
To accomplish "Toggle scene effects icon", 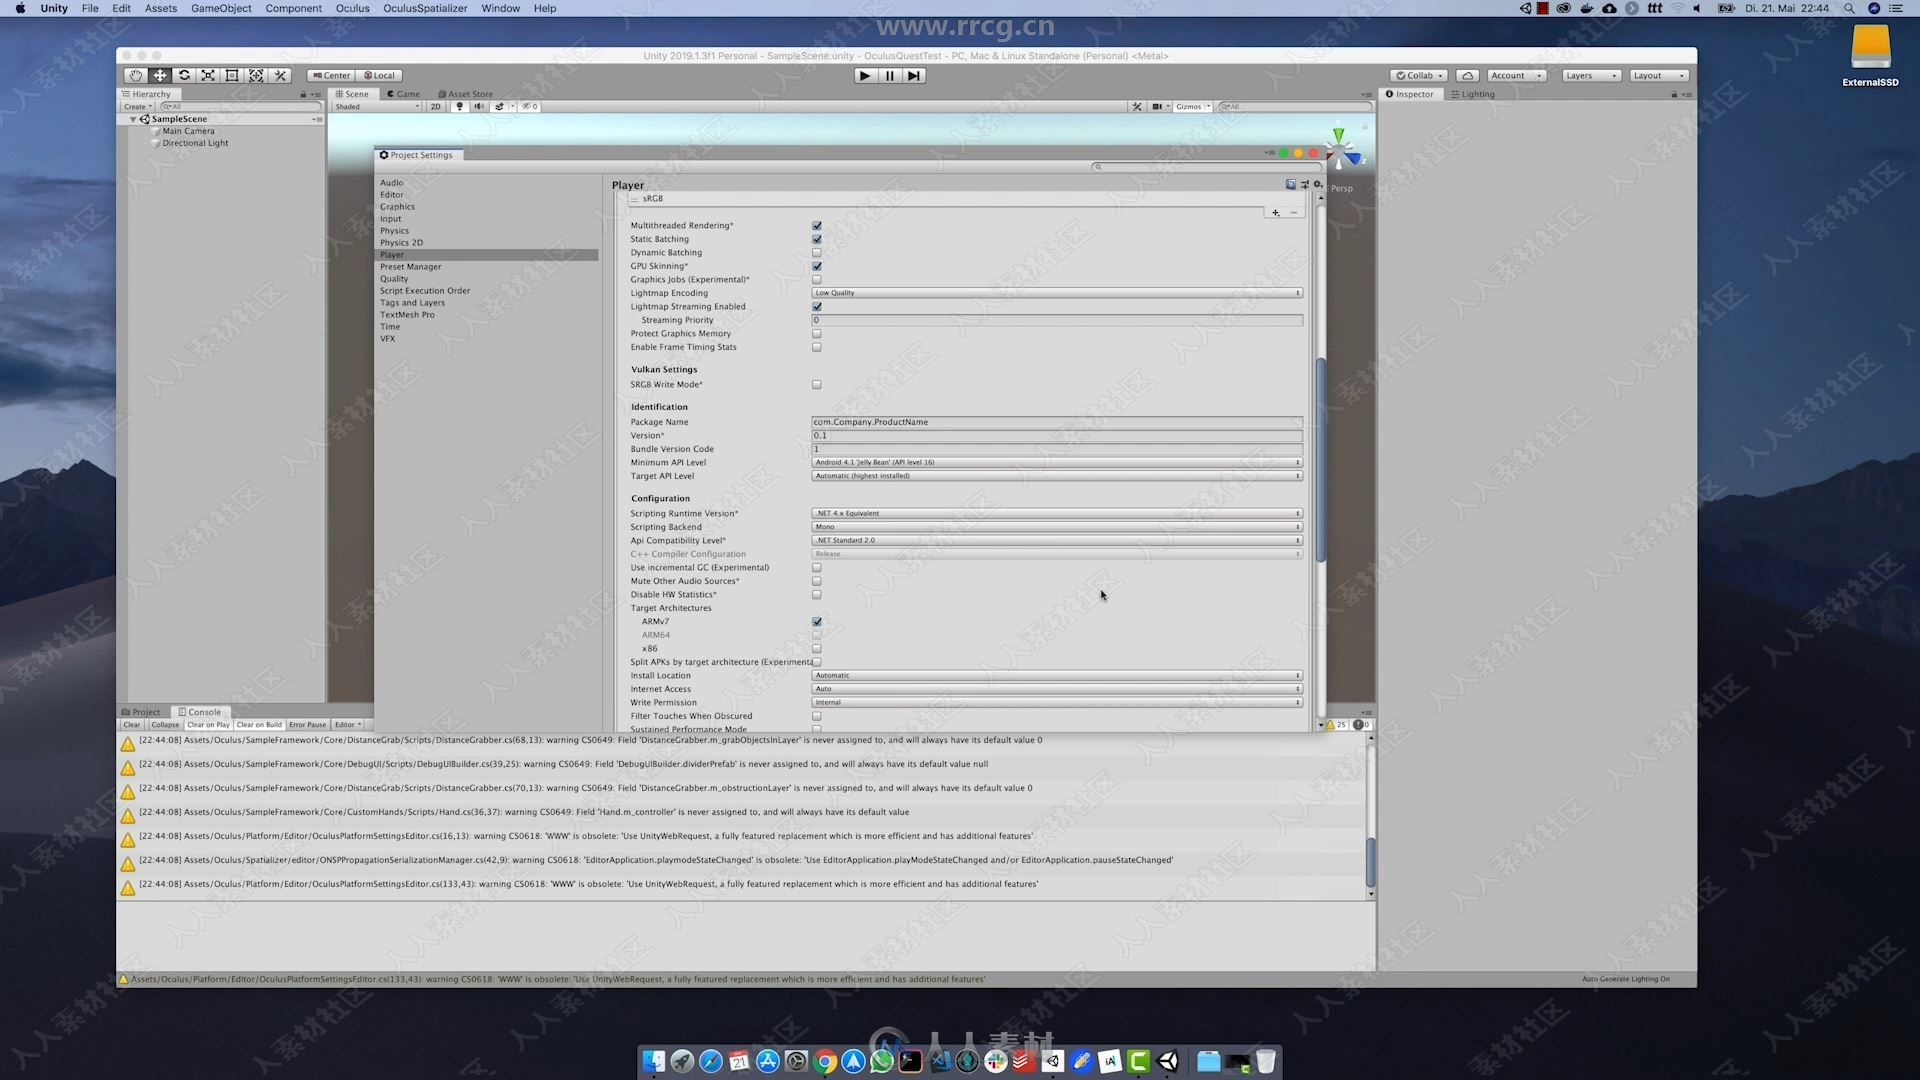I will coord(500,106).
